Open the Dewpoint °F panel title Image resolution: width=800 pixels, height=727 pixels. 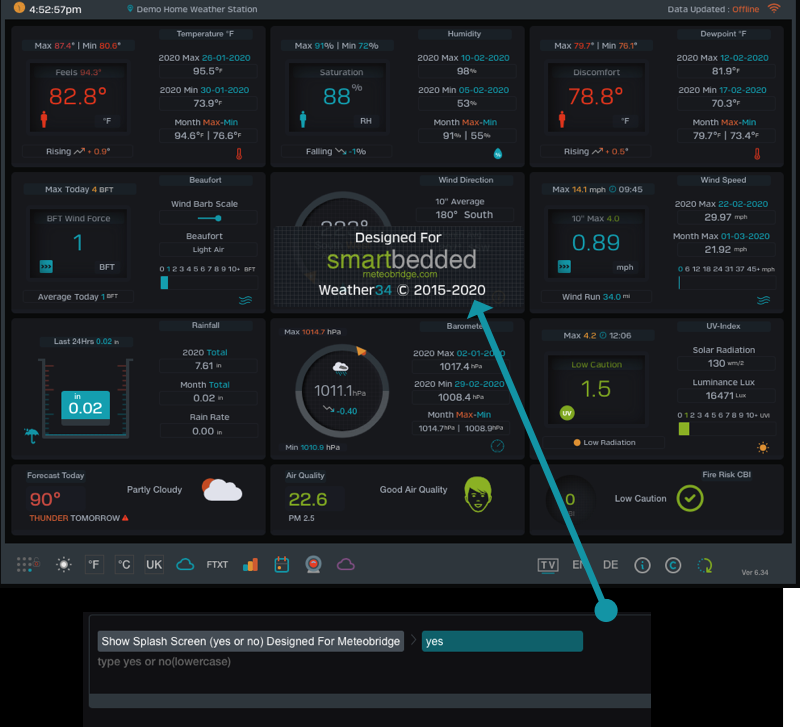coord(723,34)
